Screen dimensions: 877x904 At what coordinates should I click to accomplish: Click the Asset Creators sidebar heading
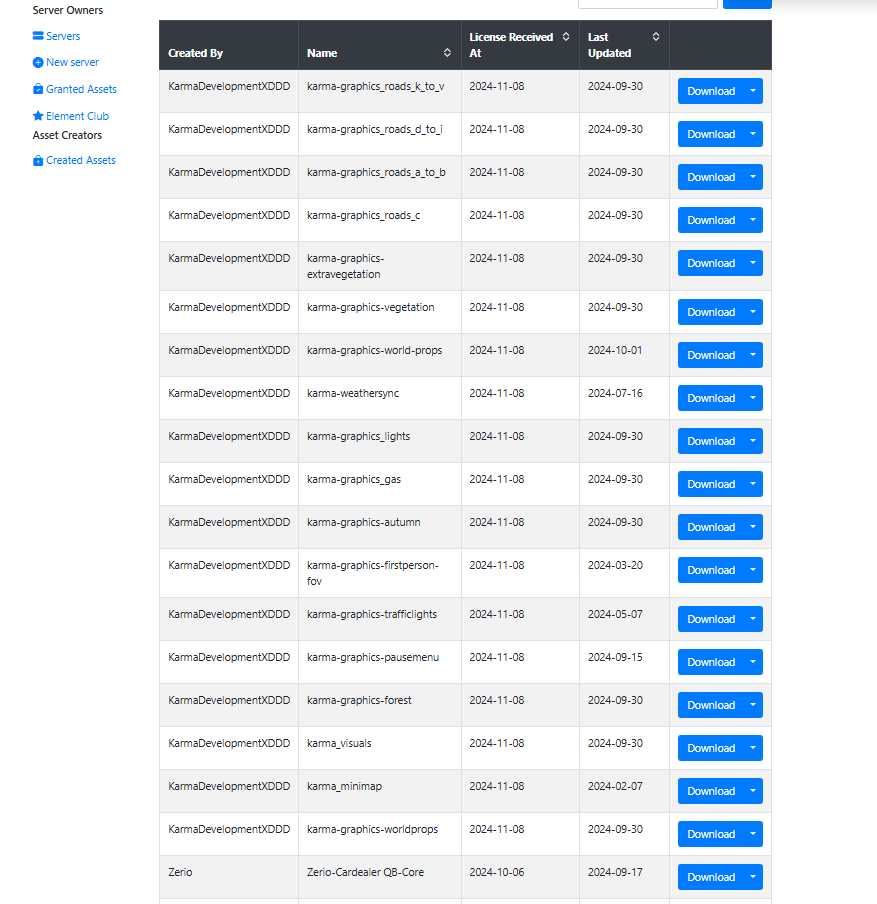[x=67, y=135]
